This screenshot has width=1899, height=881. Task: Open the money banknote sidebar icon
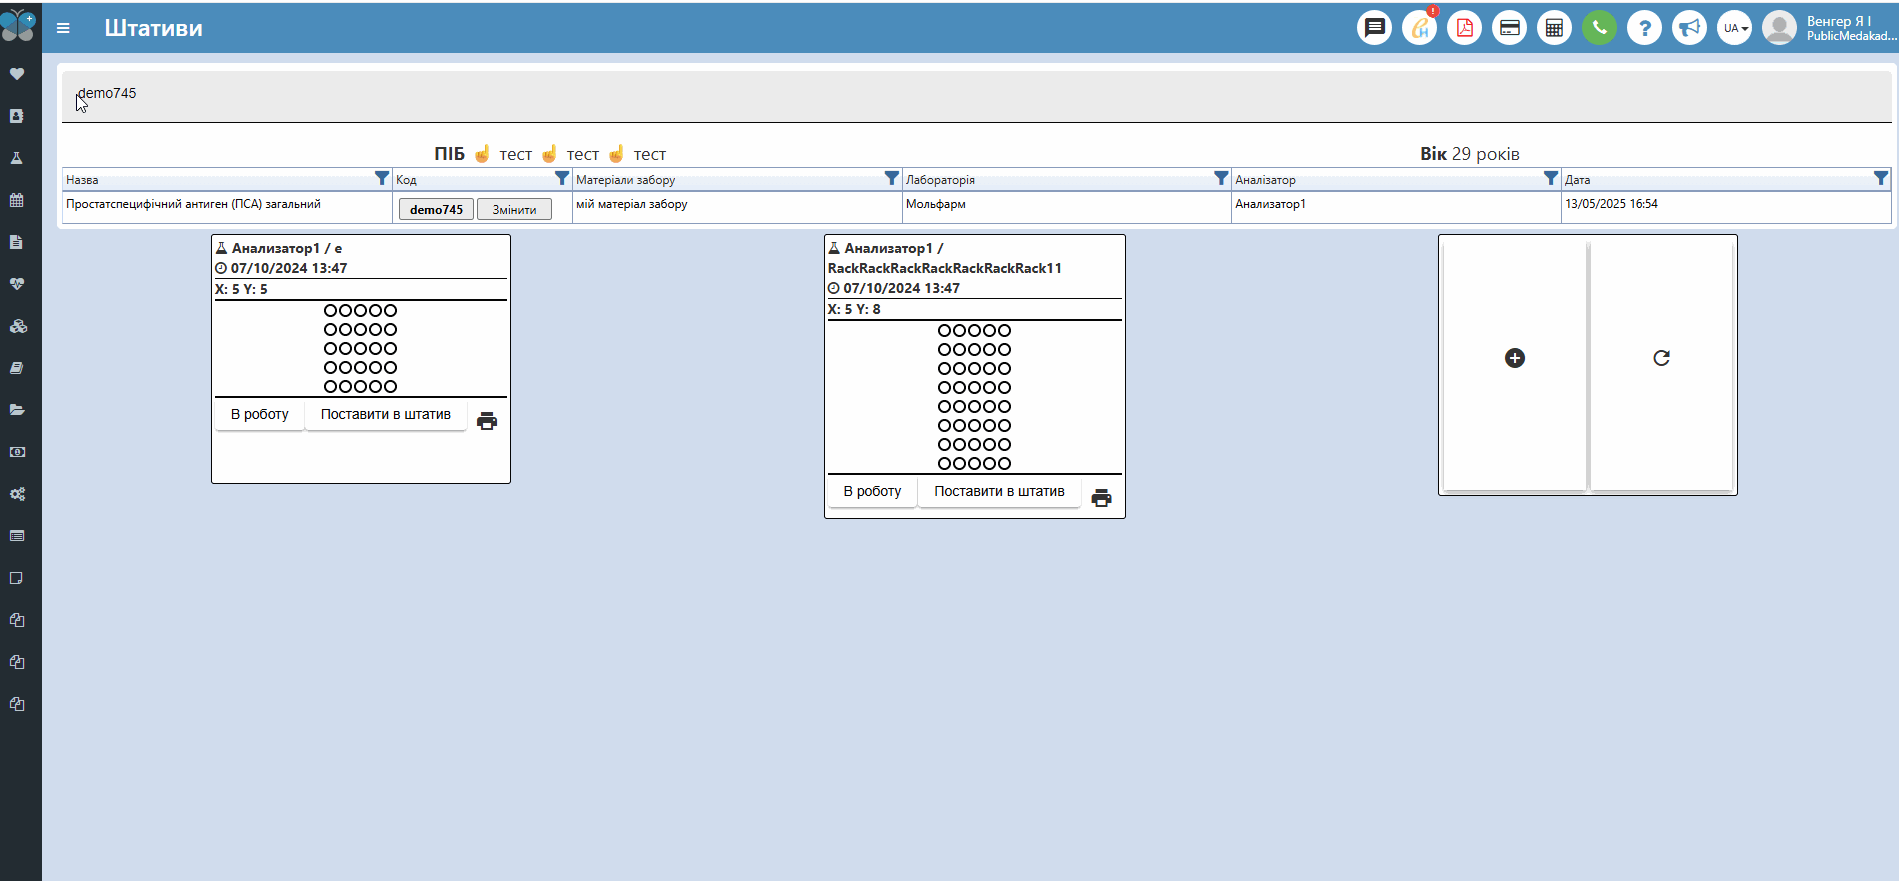point(17,452)
